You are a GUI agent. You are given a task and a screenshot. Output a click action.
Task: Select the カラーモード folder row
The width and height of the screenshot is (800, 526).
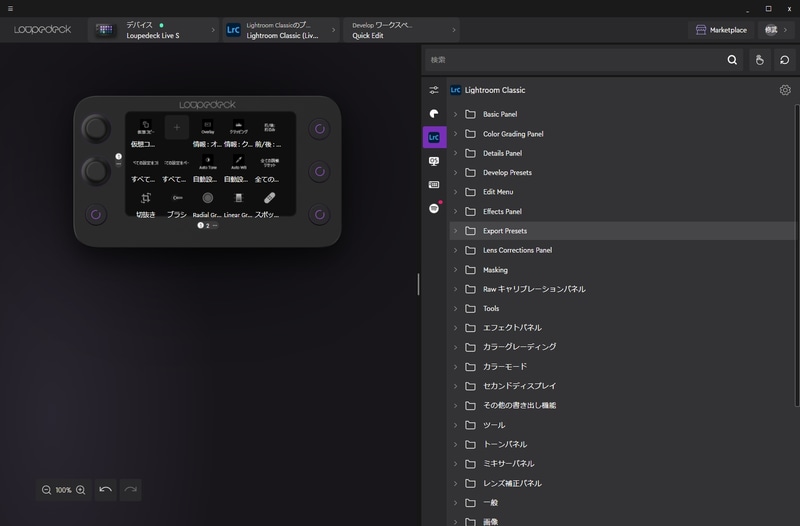point(622,366)
